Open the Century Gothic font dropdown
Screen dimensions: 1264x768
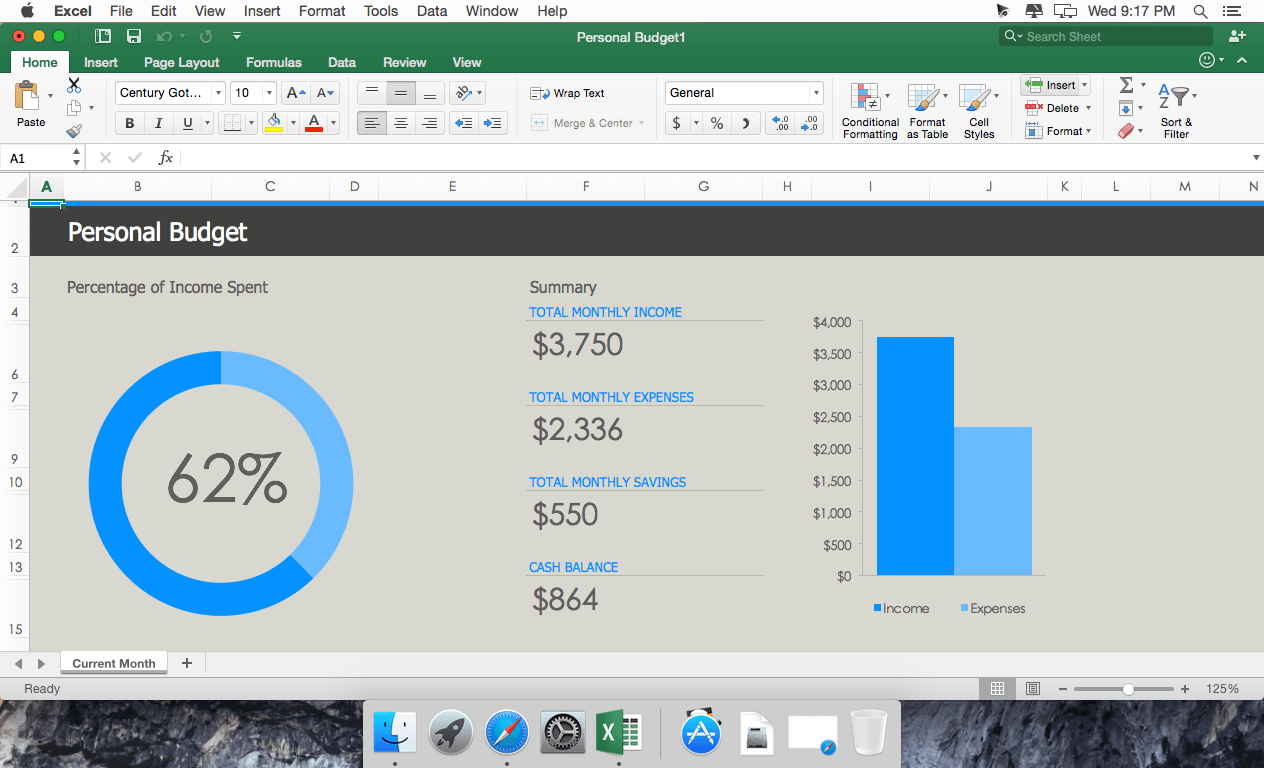coord(221,92)
